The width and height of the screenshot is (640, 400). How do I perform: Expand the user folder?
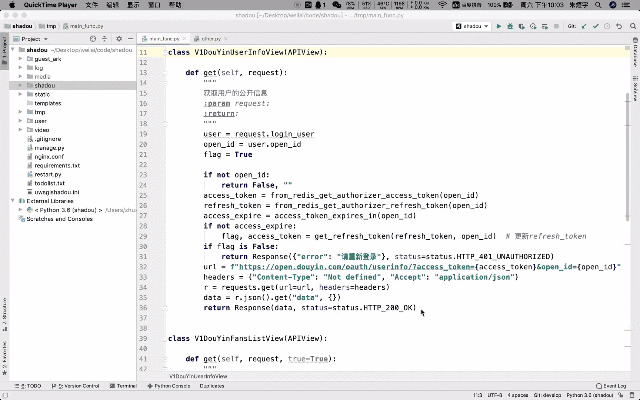click(20, 121)
